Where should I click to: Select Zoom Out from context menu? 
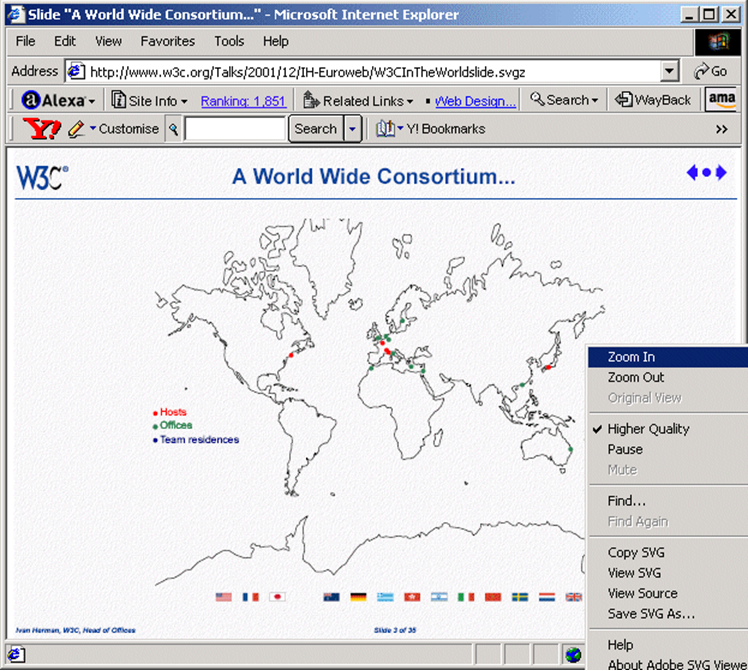coord(668,377)
